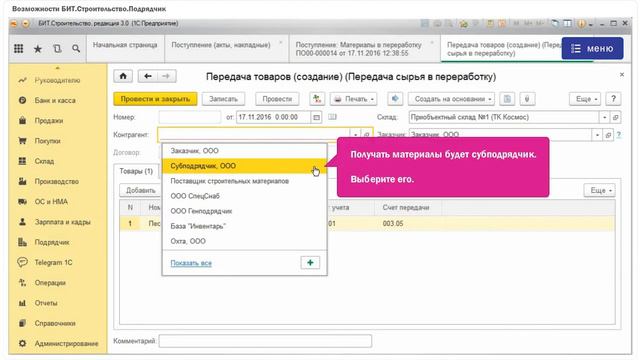640x360 pixels.
Task: Expand Печать dropdown button
Action: tap(353, 99)
